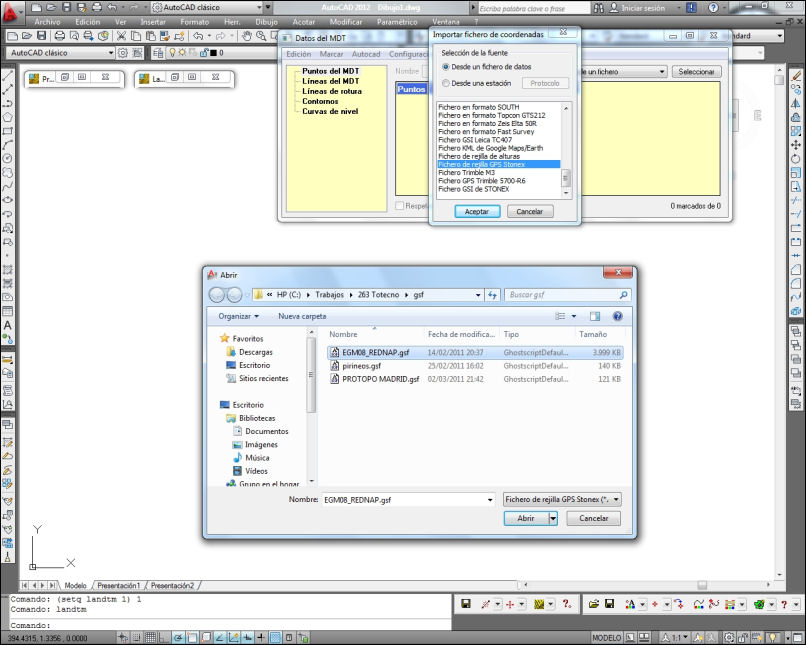
Task: Select the Polygon draw tool
Action: click(8, 117)
